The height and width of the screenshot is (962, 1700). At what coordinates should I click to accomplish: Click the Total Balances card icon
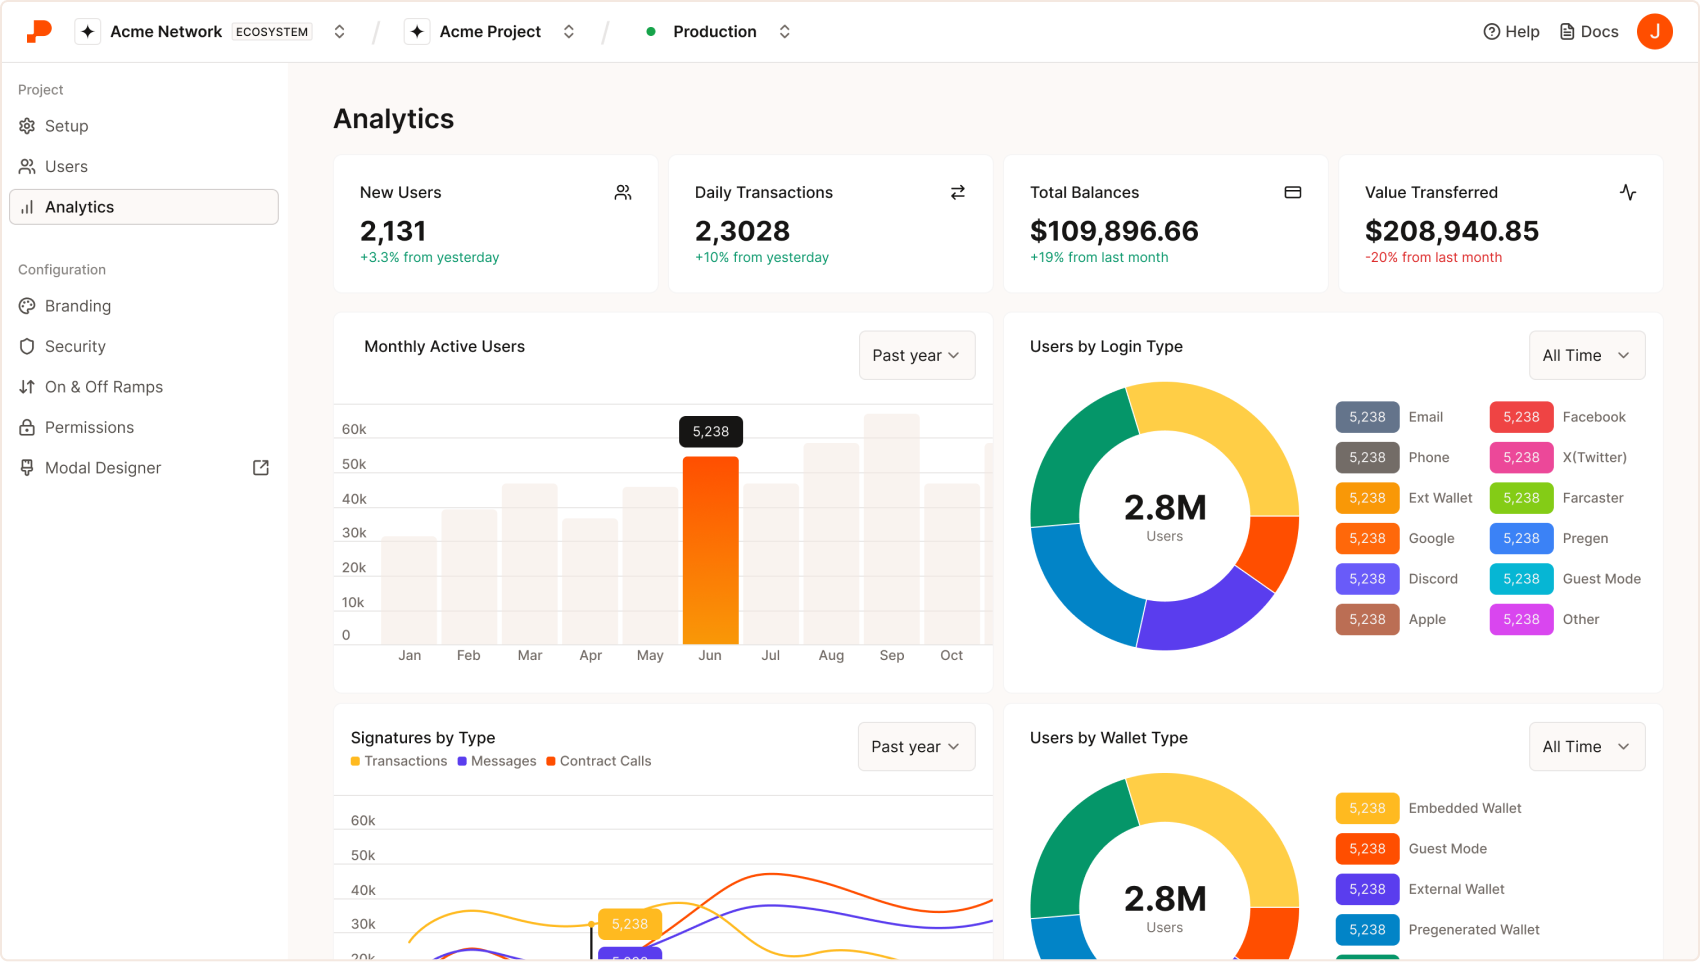[1293, 192]
